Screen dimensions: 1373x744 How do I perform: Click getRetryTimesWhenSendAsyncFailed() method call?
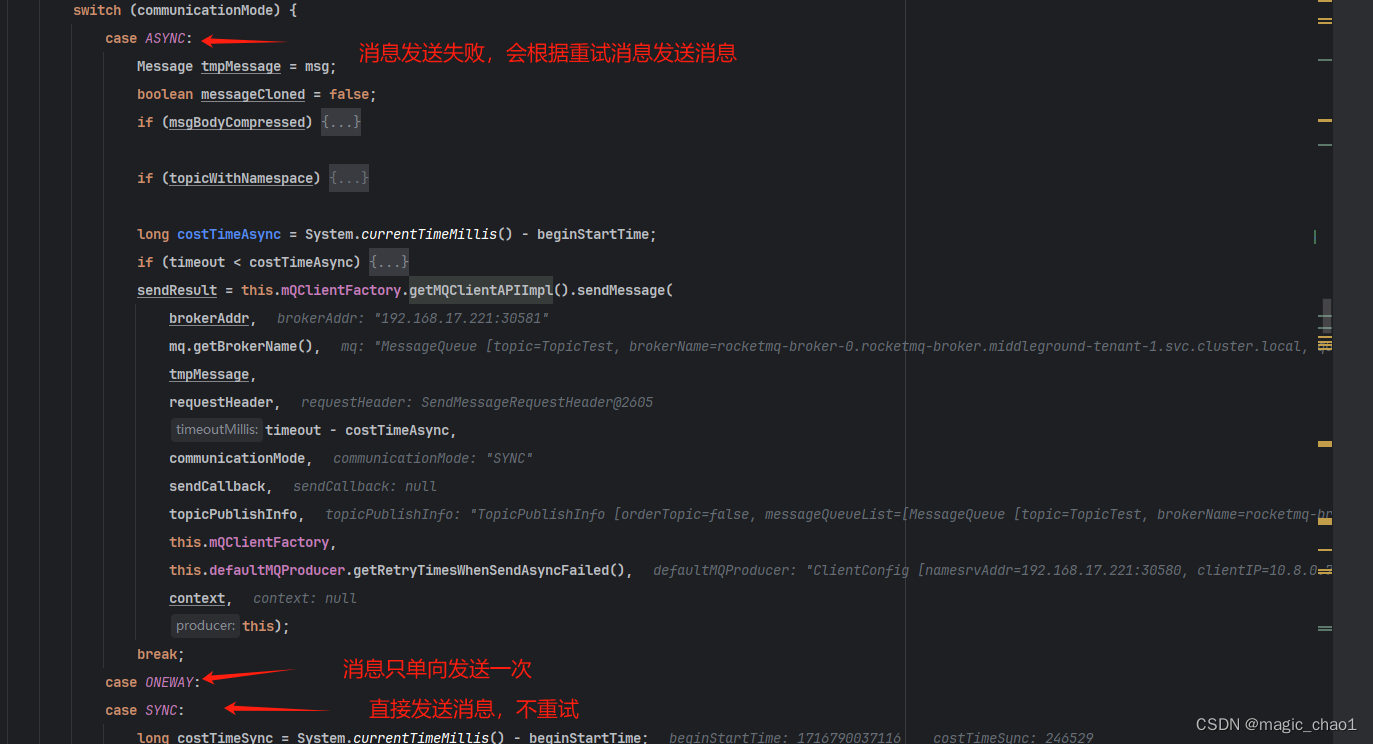pyautogui.click(x=489, y=570)
